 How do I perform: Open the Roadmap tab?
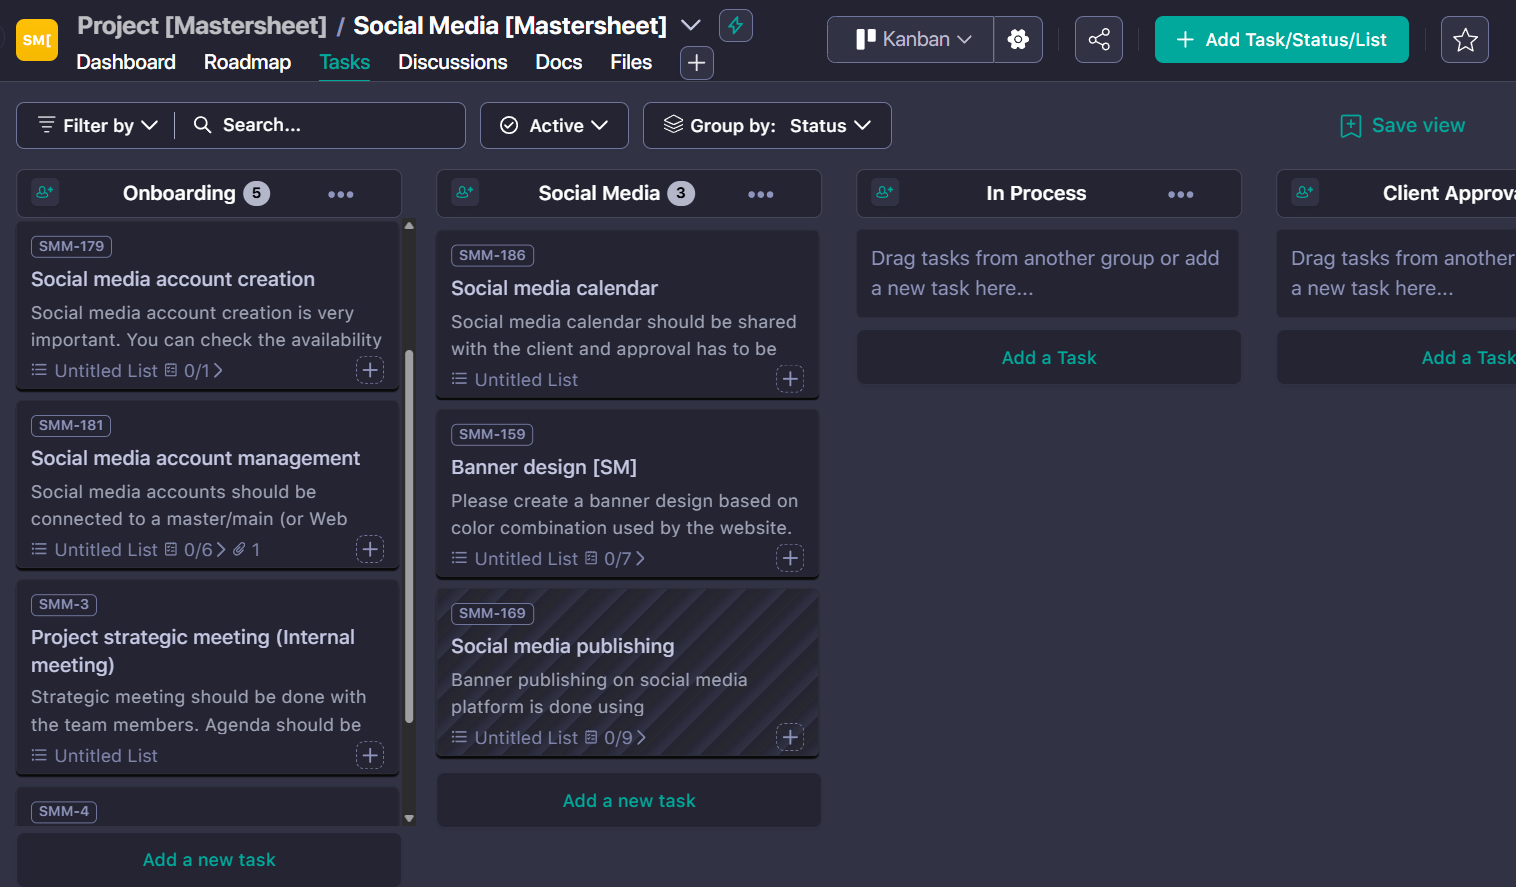[x=247, y=62]
